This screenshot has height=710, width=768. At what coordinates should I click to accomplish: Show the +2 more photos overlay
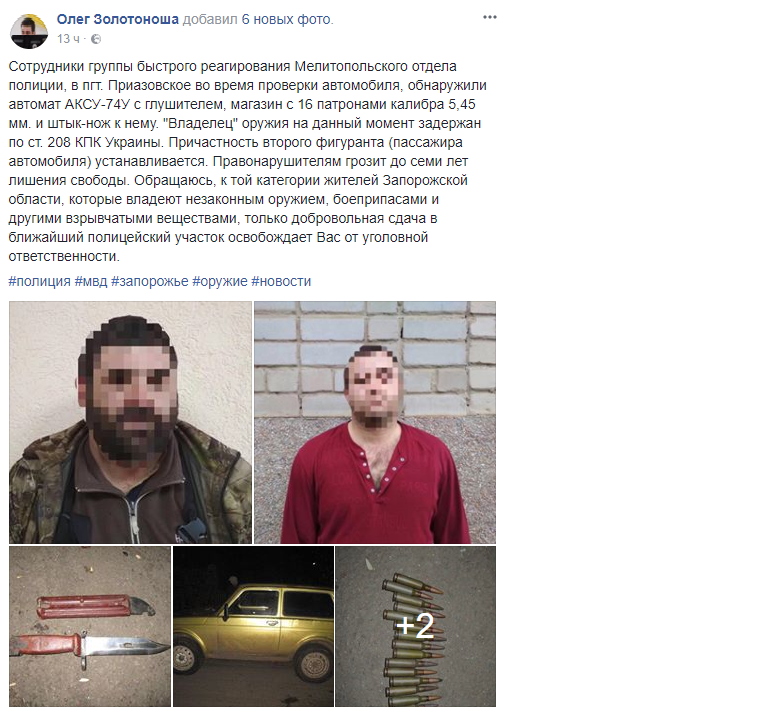[415, 626]
